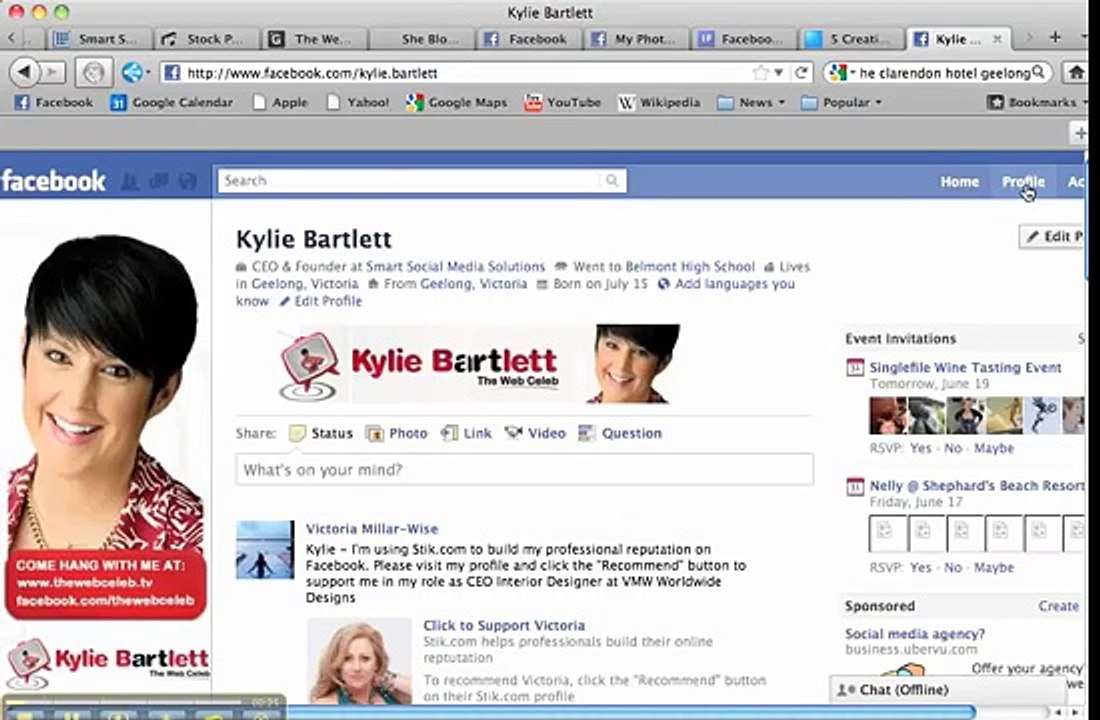Image resolution: width=1100 pixels, height=720 pixels.
Task: Switch to the Stock P... tab
Action: click(207, 39)
